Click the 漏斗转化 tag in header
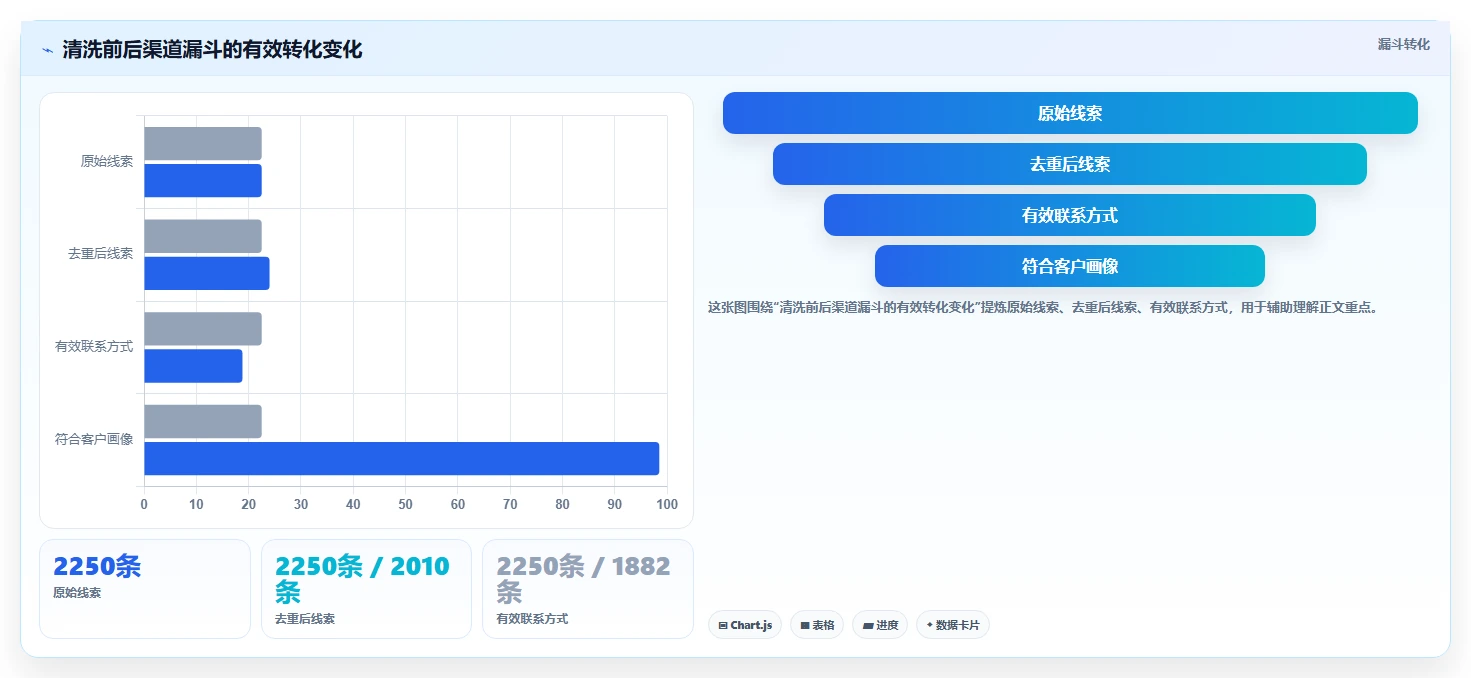The width and height of the screenshot is (1471, 678). coord(1403,44)
